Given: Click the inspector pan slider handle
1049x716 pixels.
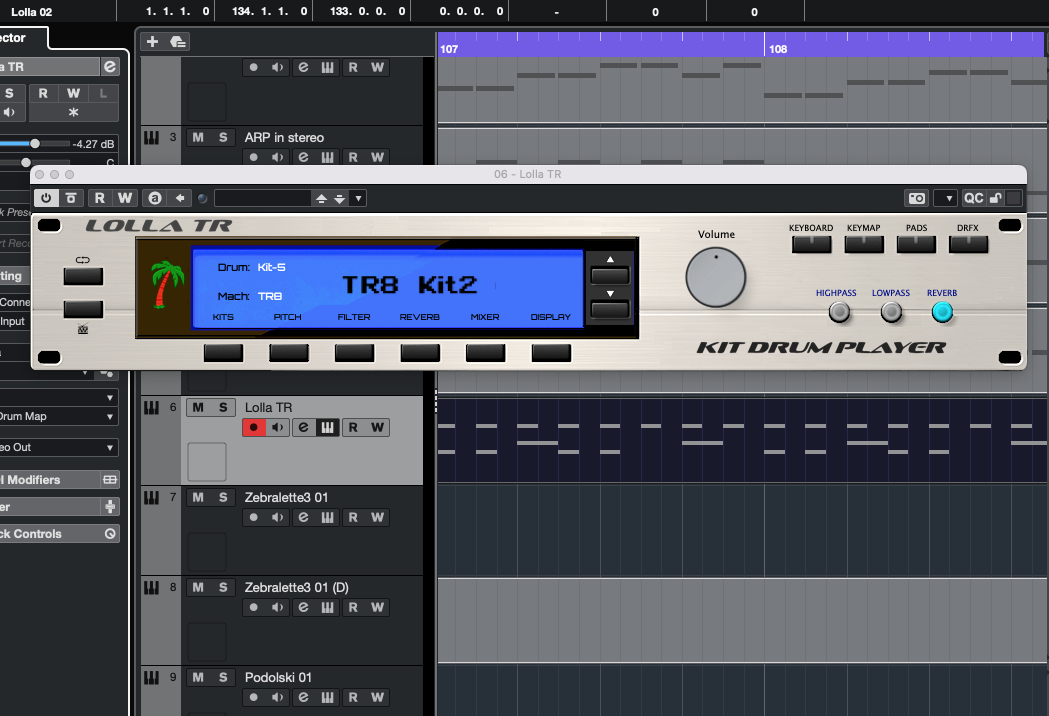Looking at the screenshot, I should tap(25, 162).
